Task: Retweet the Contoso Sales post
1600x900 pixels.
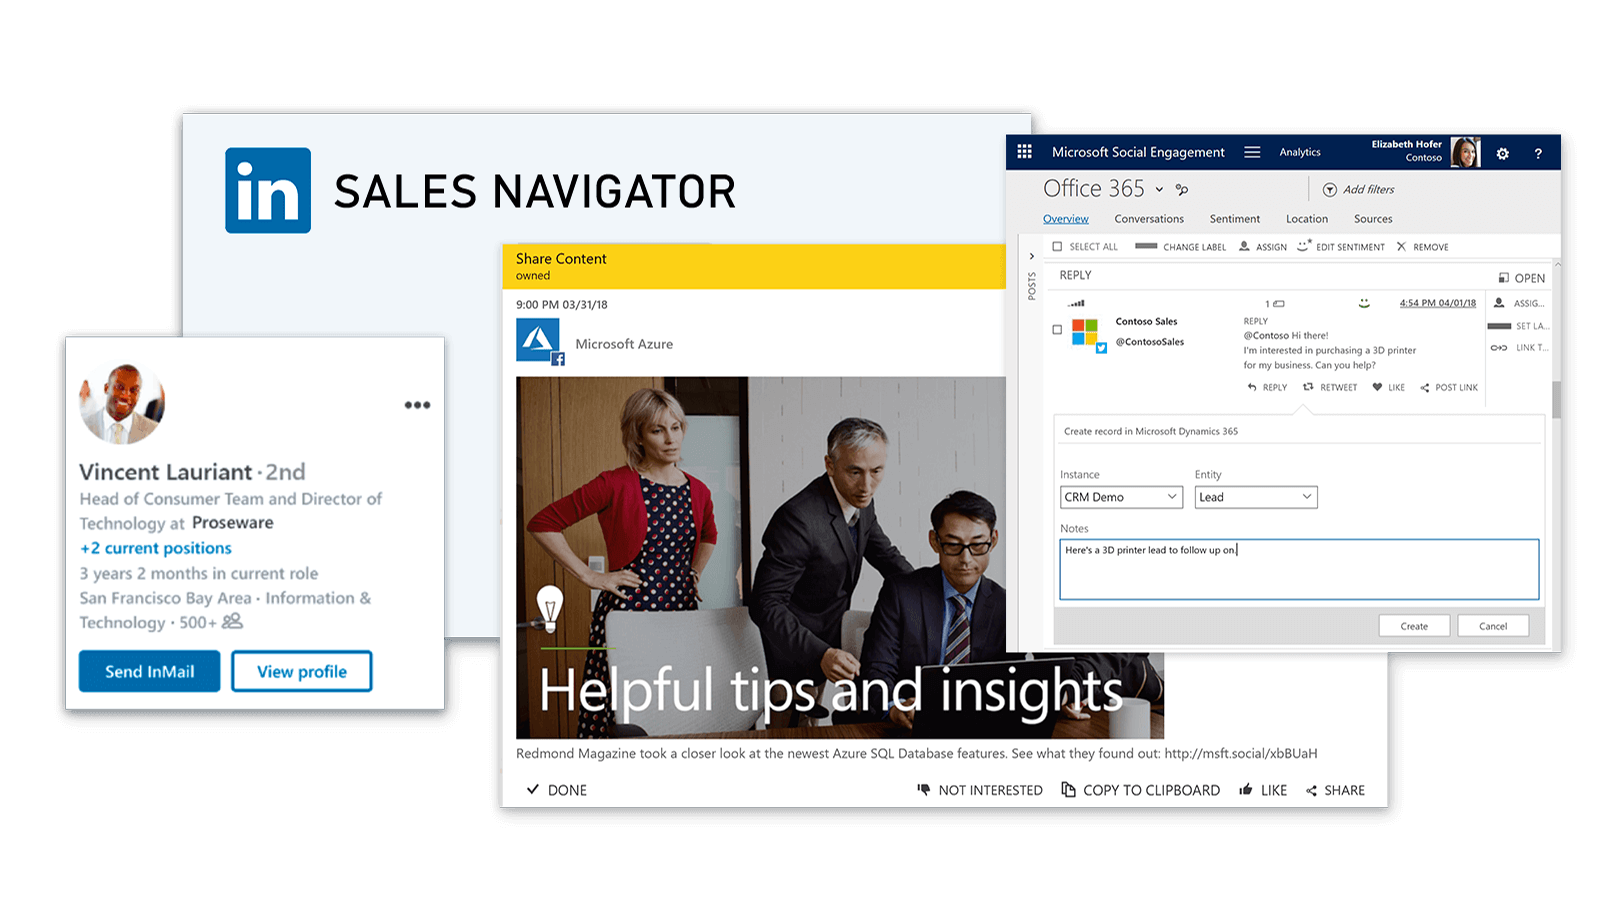Action: [1330, 388]
